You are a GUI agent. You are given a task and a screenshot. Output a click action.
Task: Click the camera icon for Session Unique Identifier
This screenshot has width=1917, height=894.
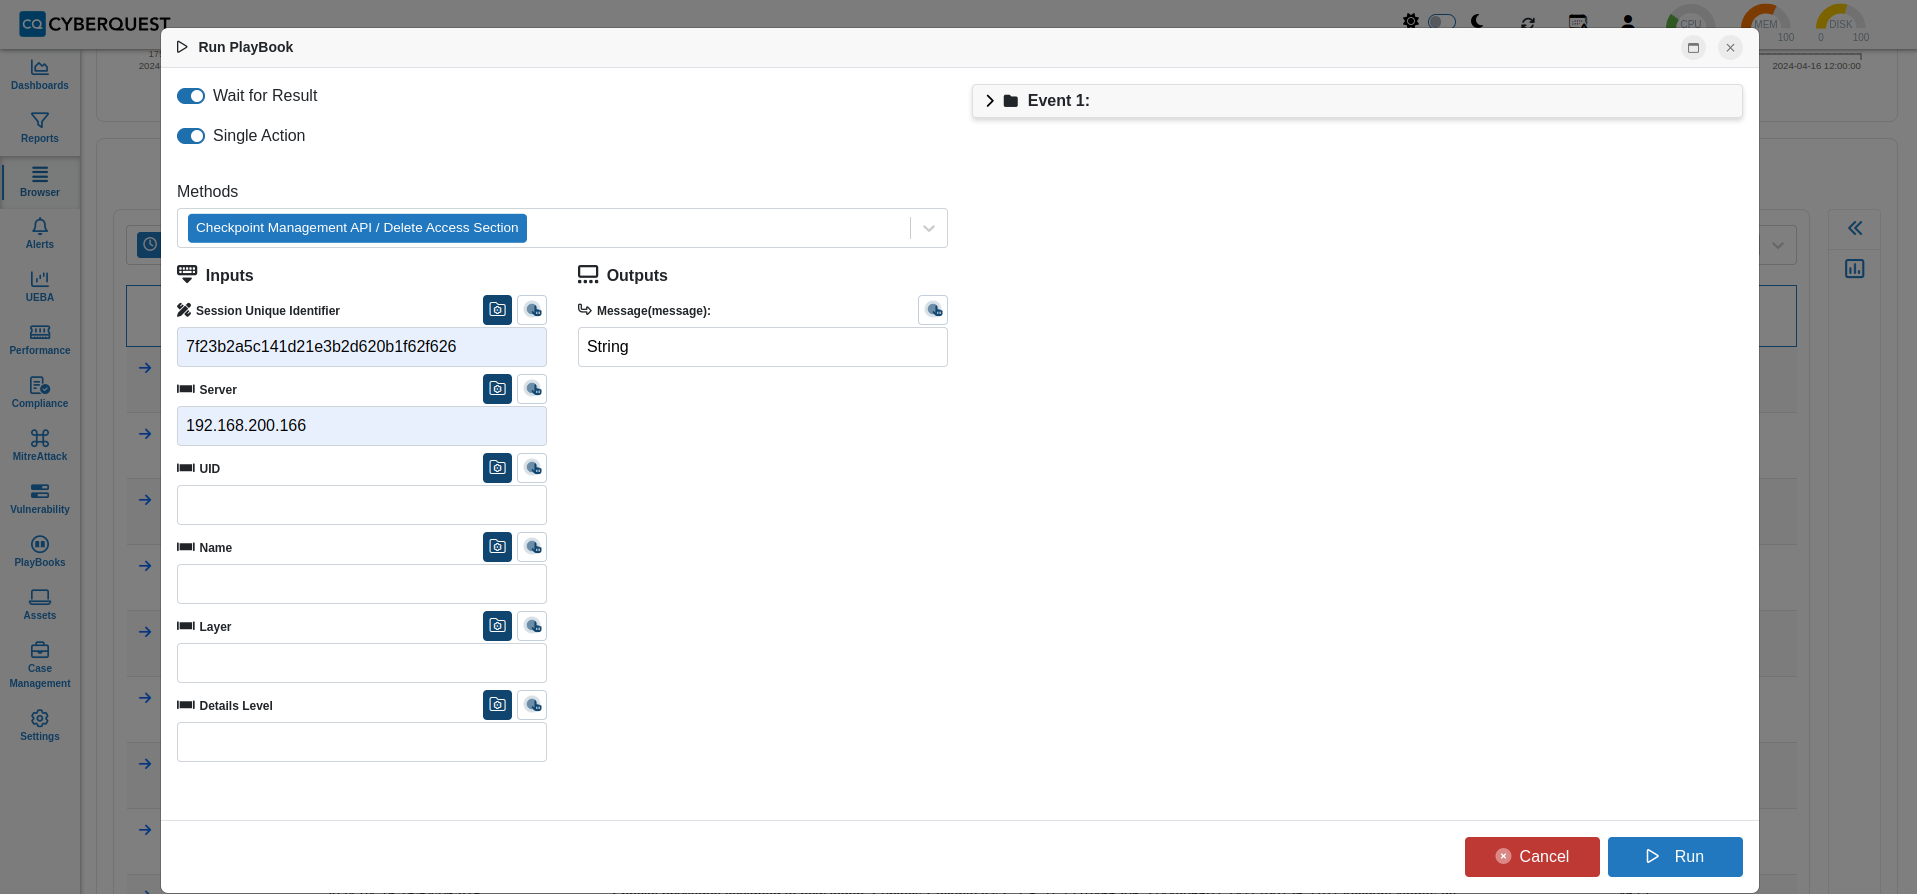pos(497,310)
